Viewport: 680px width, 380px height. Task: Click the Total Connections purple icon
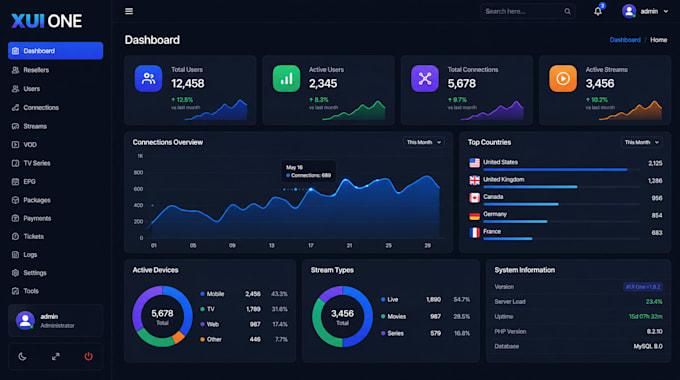425,79
